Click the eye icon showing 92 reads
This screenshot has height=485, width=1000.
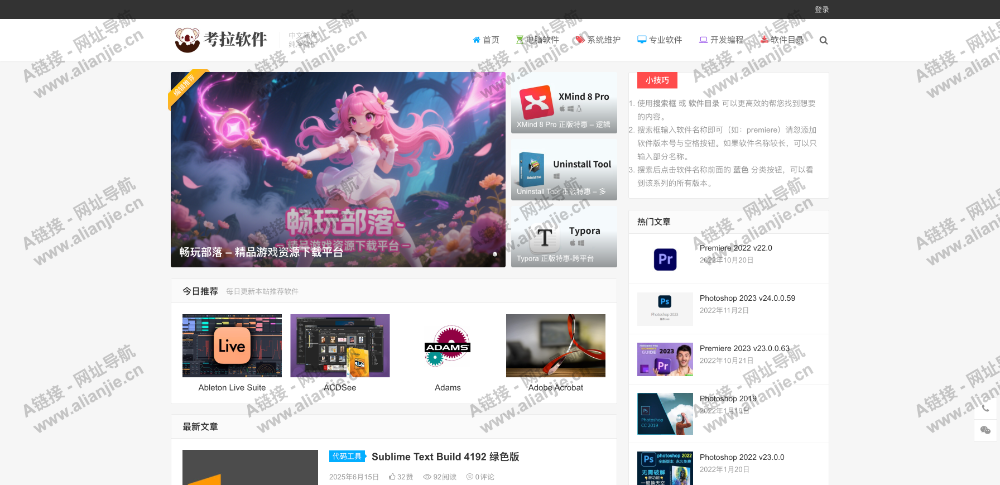[427, 477]
